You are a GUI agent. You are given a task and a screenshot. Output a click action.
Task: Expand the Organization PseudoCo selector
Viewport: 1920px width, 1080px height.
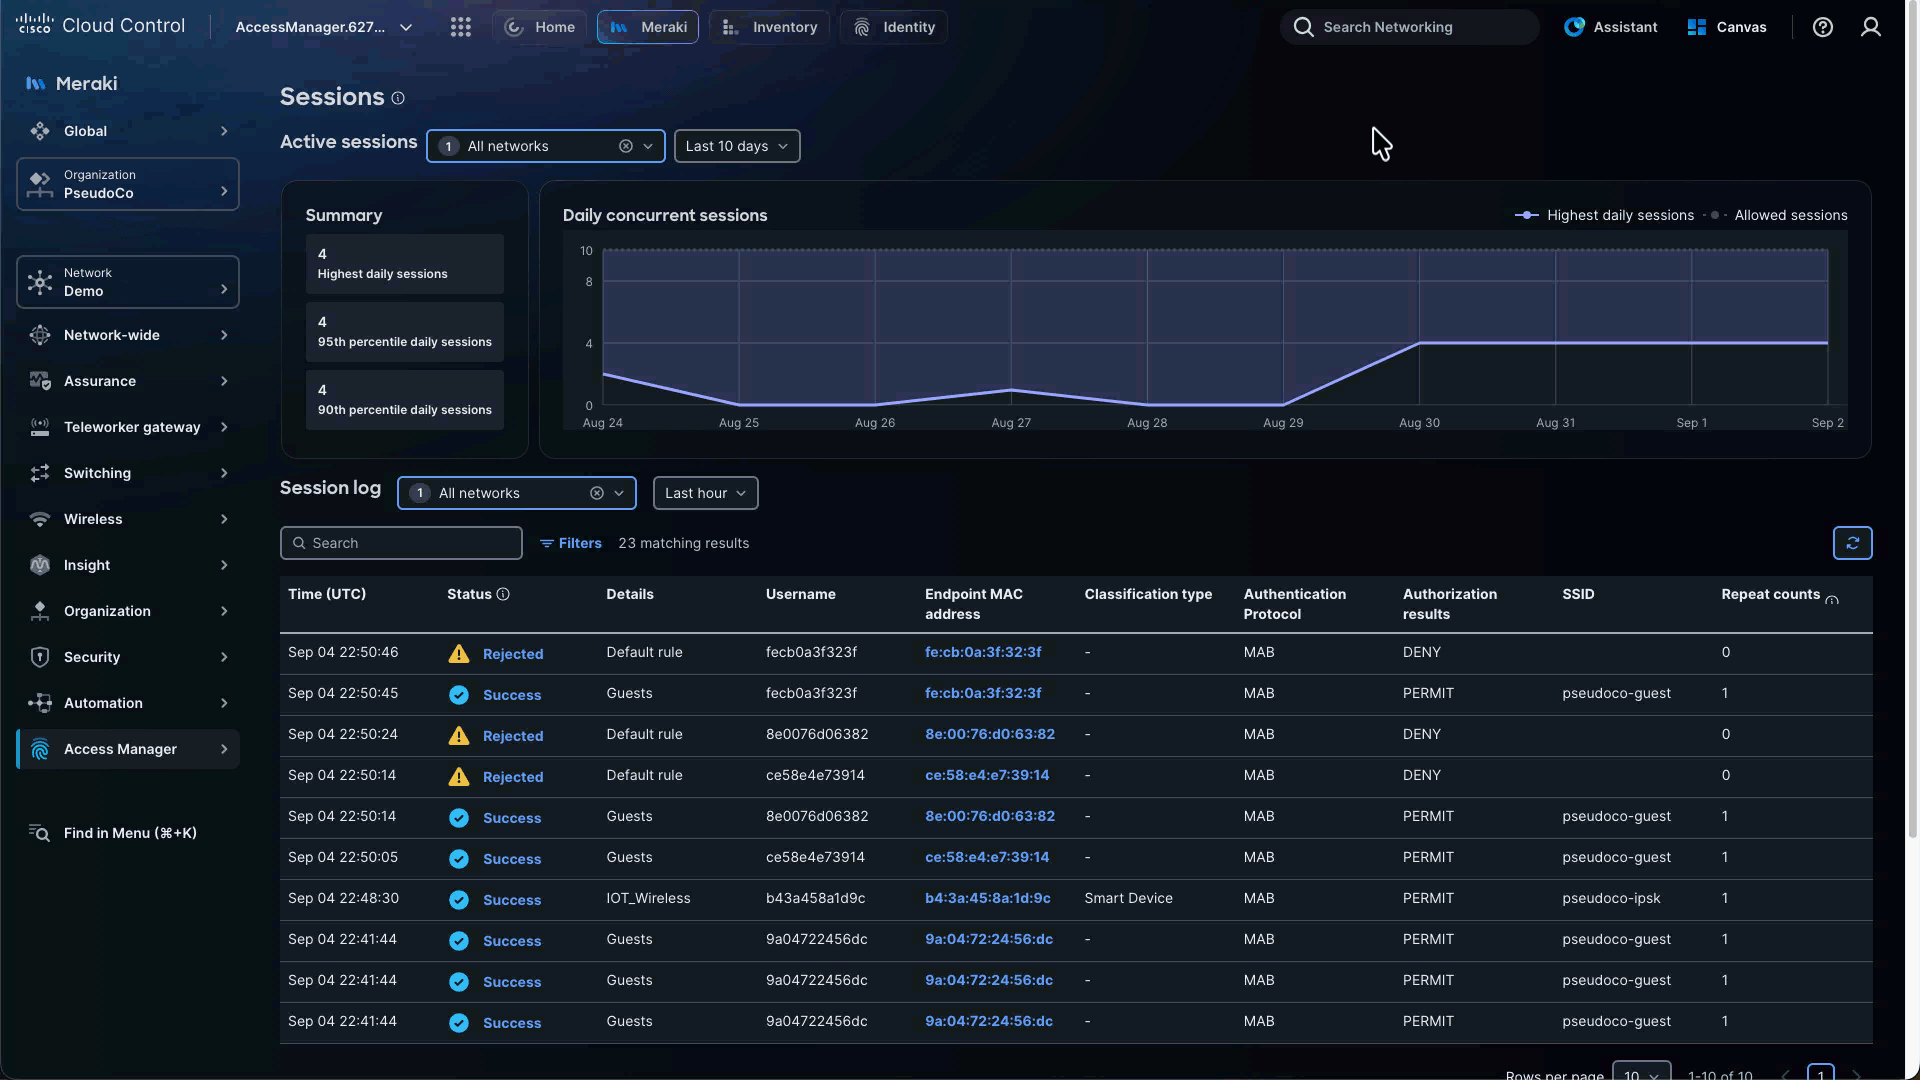point(128,184)
